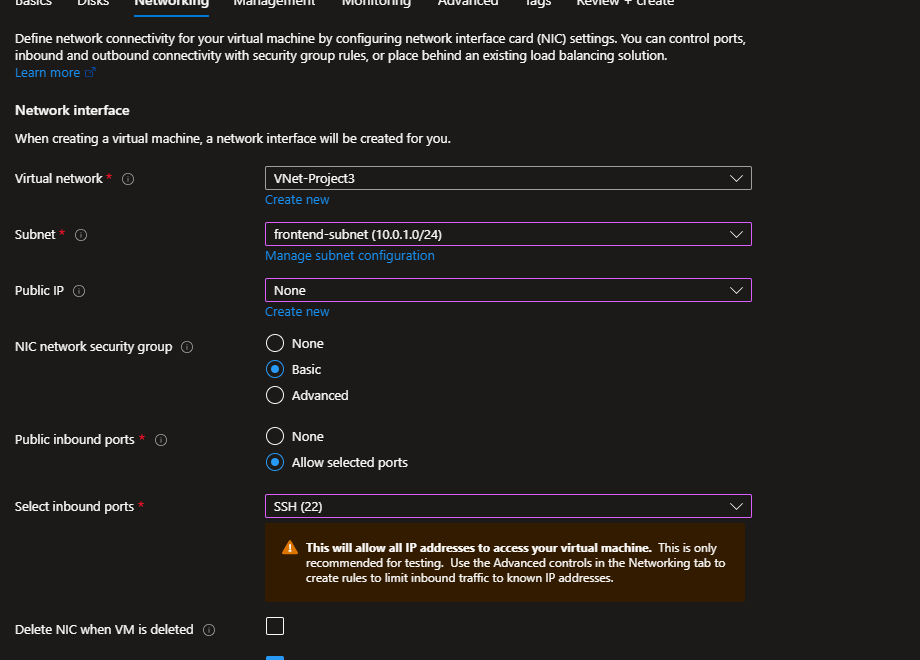920x660 pixels.
Task: Open Manage subnet configuration link
Action: [349, 256]
